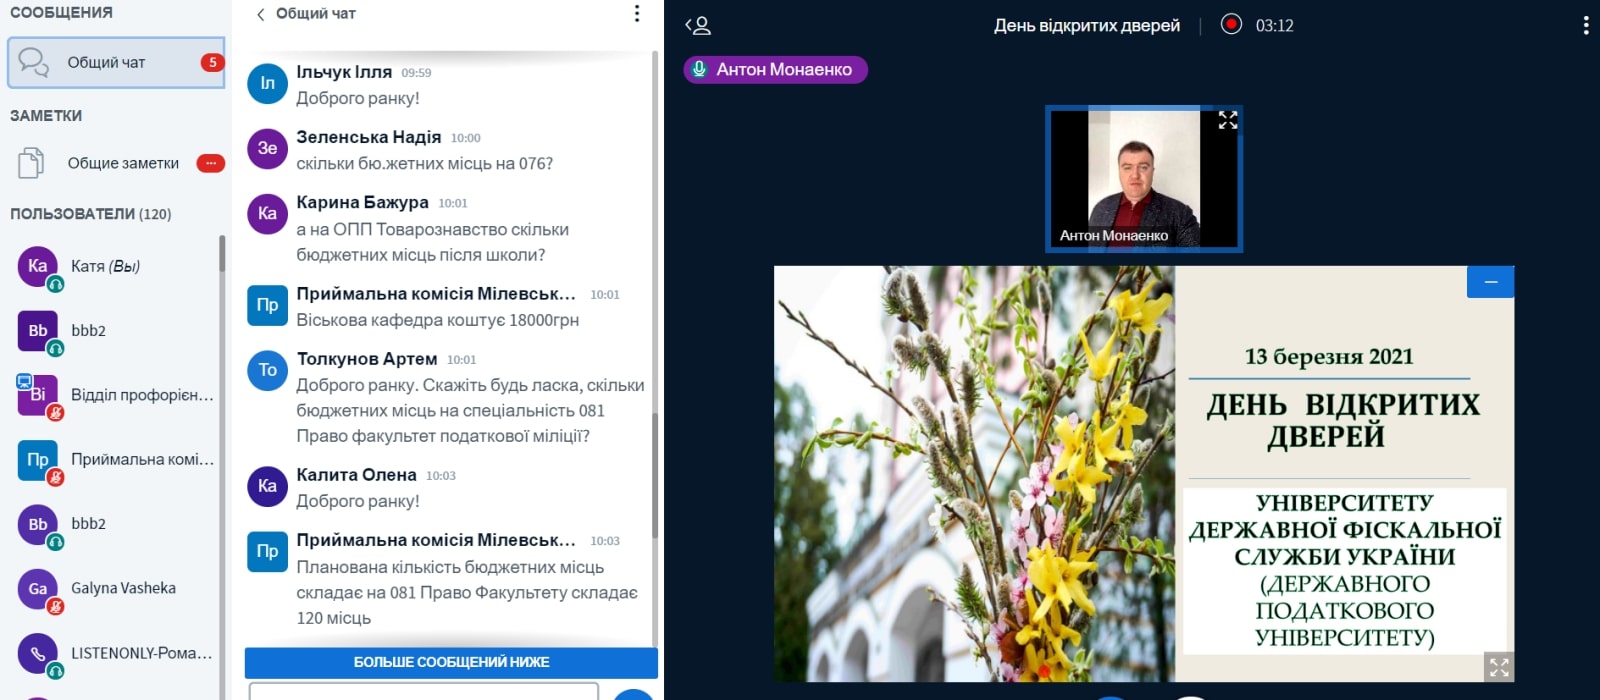Select the first bbb2 user below Катя

click(x=116, y=330)
